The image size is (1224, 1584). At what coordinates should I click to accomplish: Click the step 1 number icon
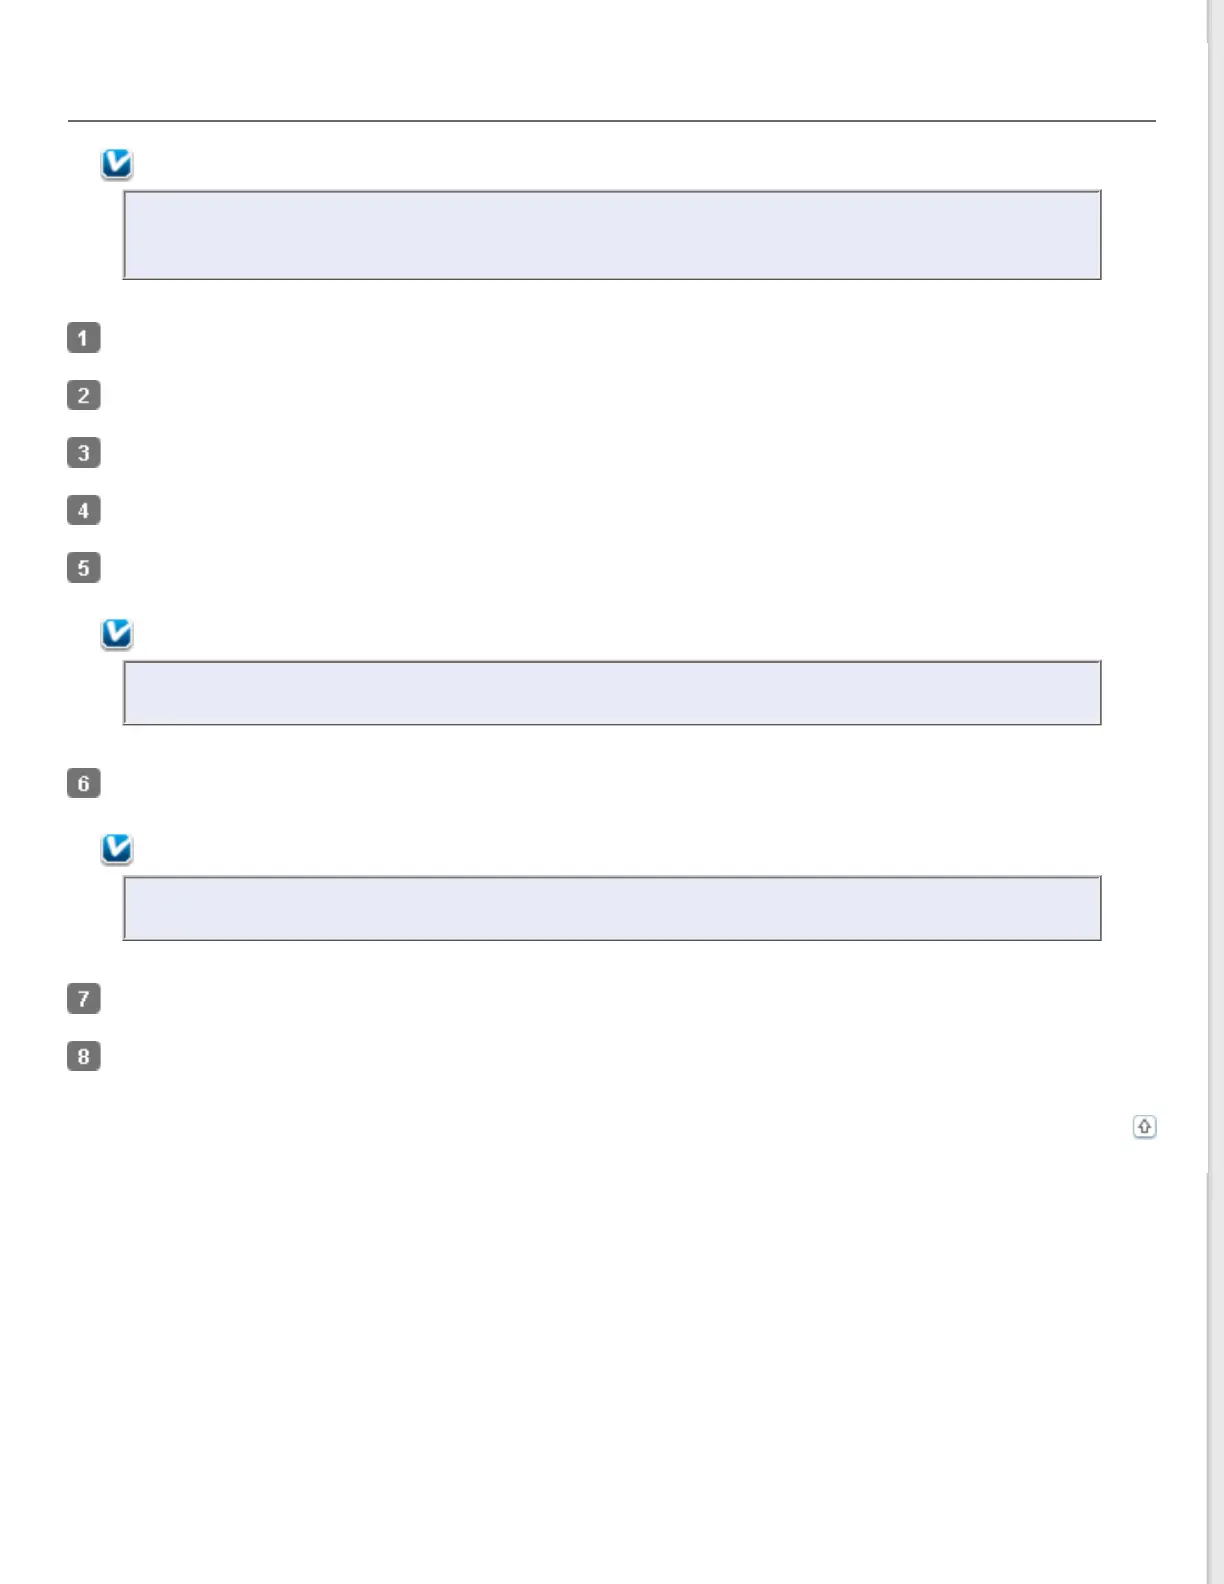coord(84,338)
